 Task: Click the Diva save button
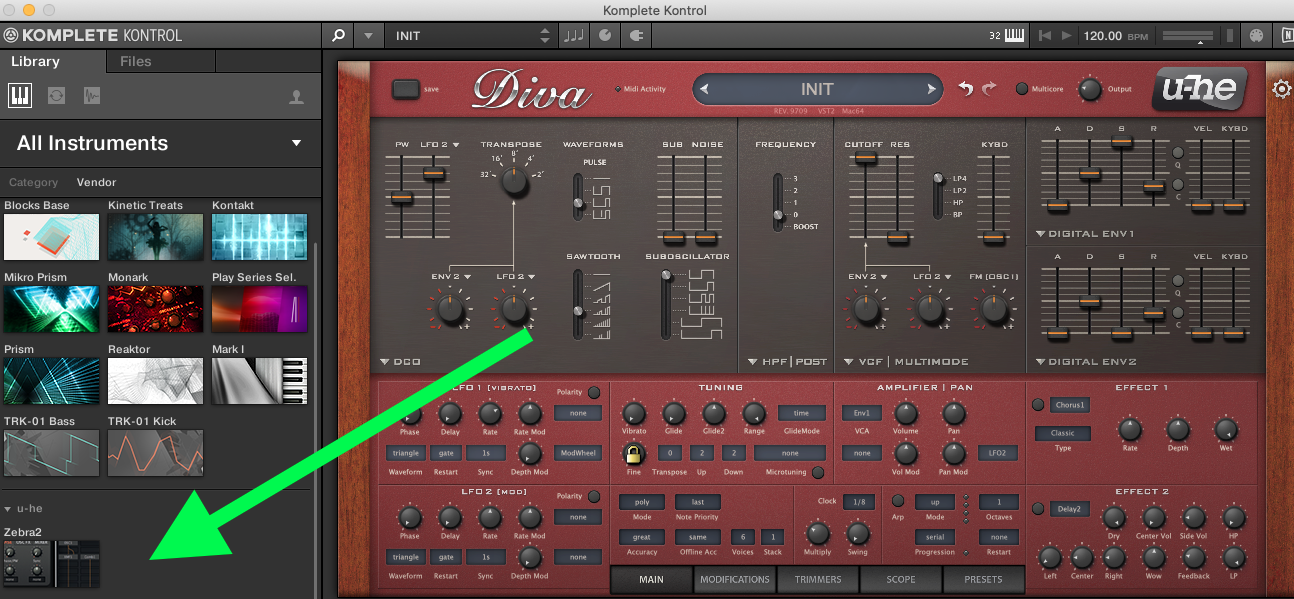click(405, 89)
